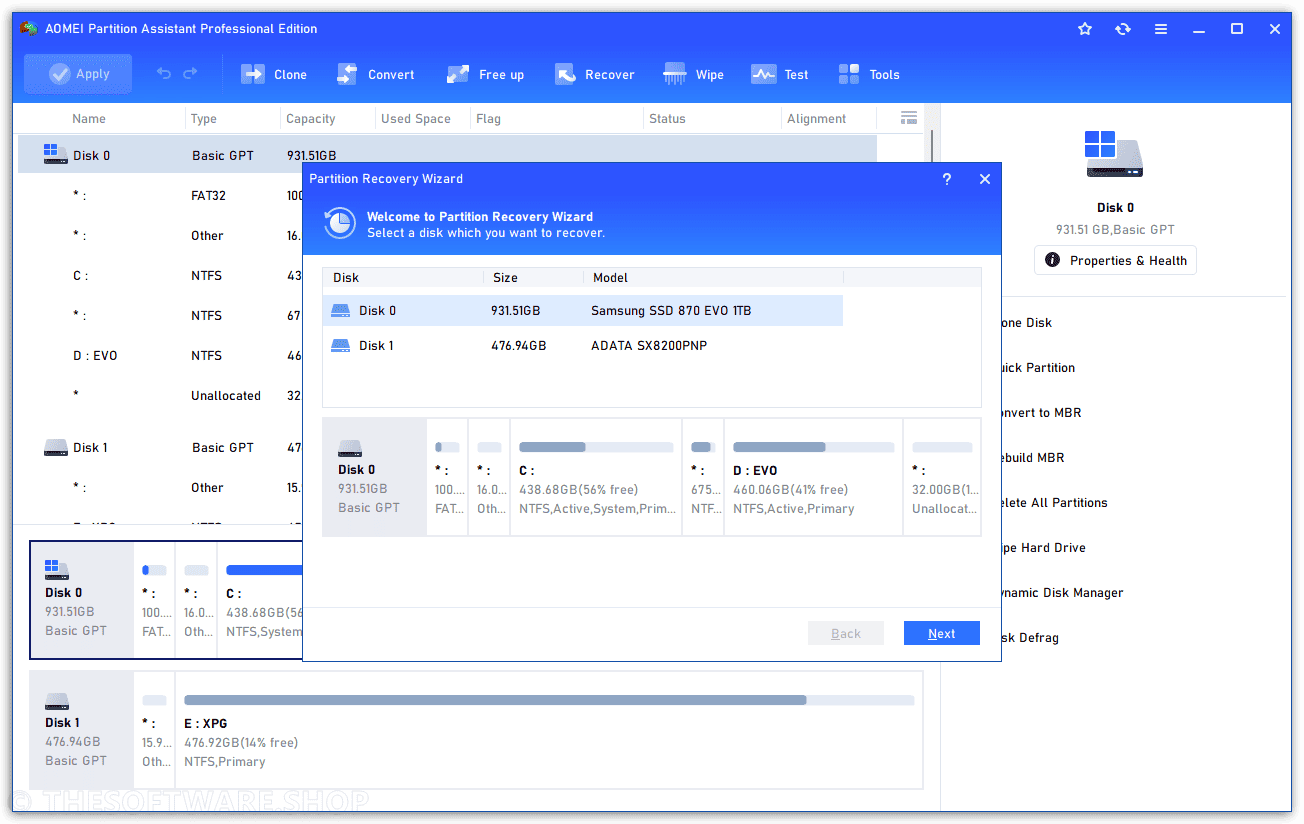Select the C: partition block in the wizard map
The height and width of the screenshot is (824, 1304).
click(x=596, y=477)
